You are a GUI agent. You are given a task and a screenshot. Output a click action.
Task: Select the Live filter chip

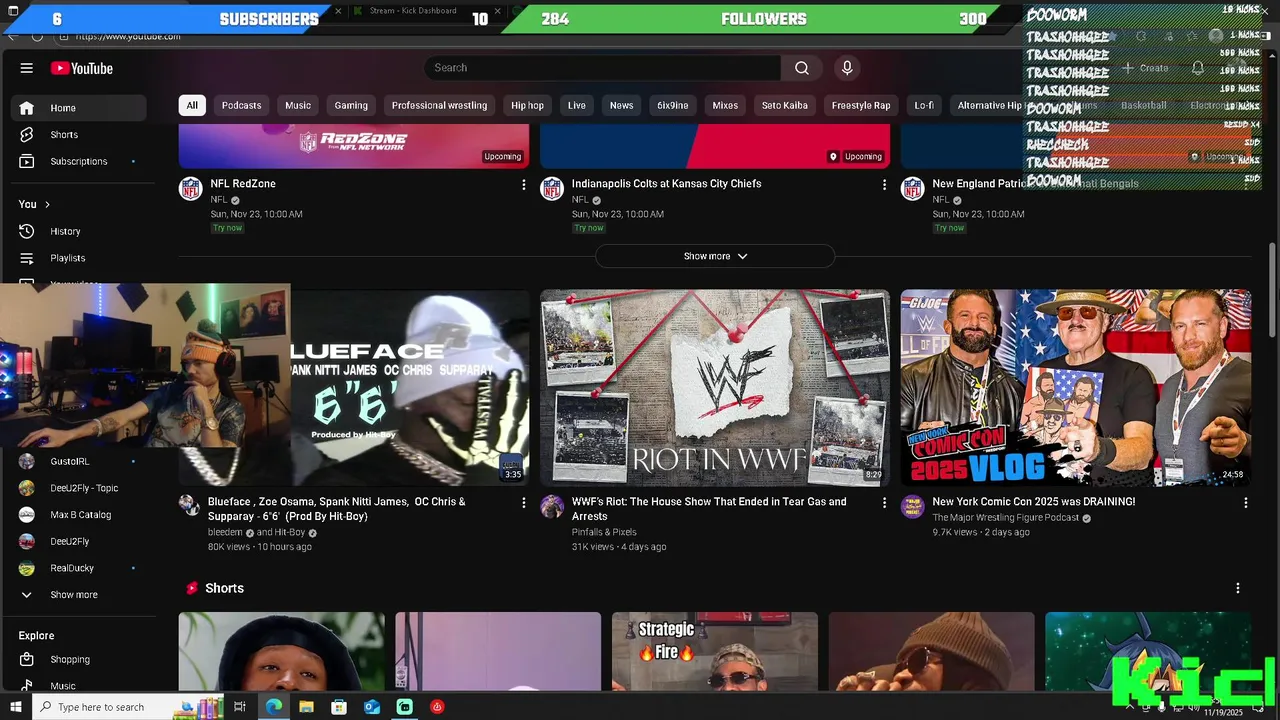(577, 105)
